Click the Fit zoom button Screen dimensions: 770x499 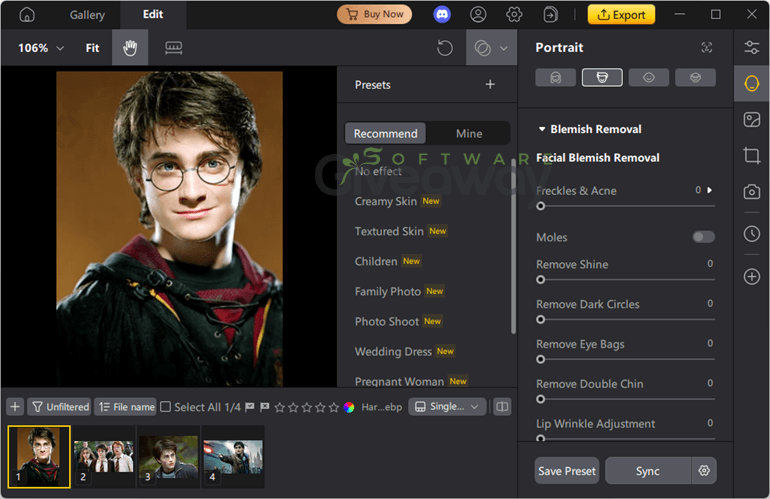[x=92, y=48]
